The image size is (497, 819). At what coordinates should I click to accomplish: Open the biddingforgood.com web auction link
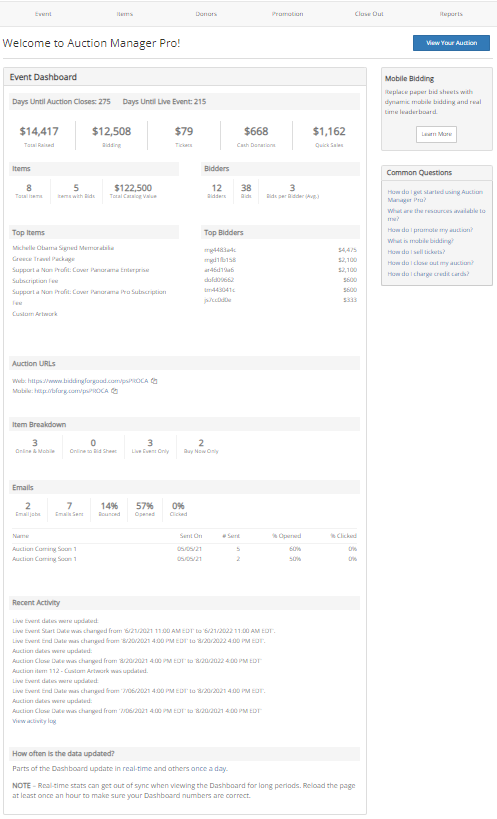tap(88, 381)
